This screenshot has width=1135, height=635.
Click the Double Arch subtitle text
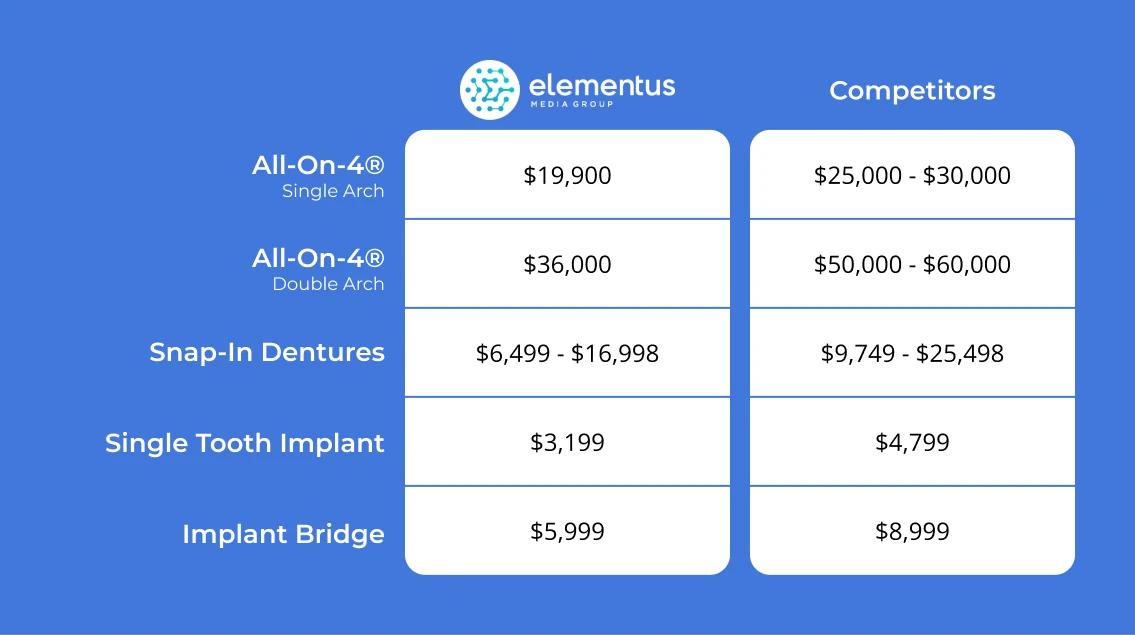pos(328,284)
